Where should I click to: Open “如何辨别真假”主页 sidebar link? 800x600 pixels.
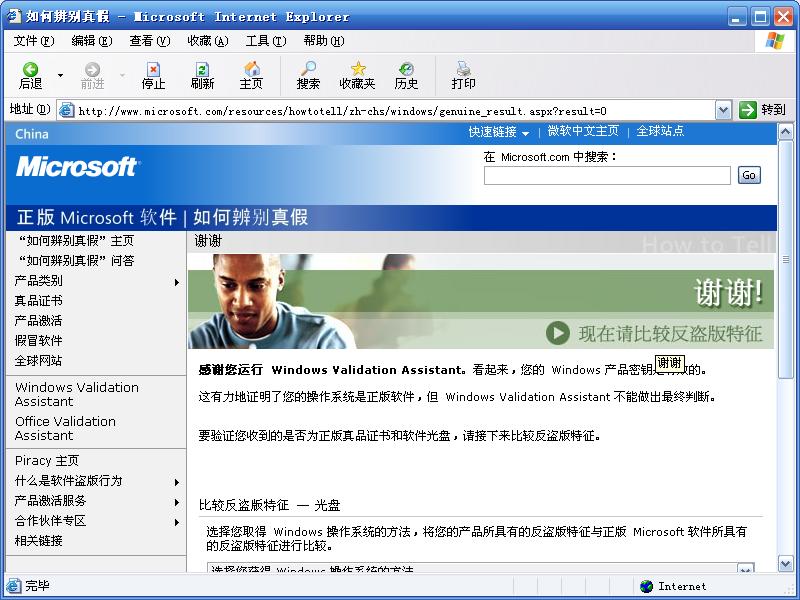pos(77,240)
